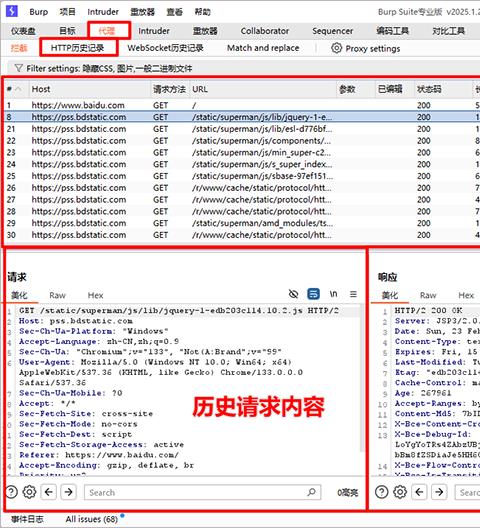Open the 重放器 menu in the menu bar
480x528 pixels.
142,12
